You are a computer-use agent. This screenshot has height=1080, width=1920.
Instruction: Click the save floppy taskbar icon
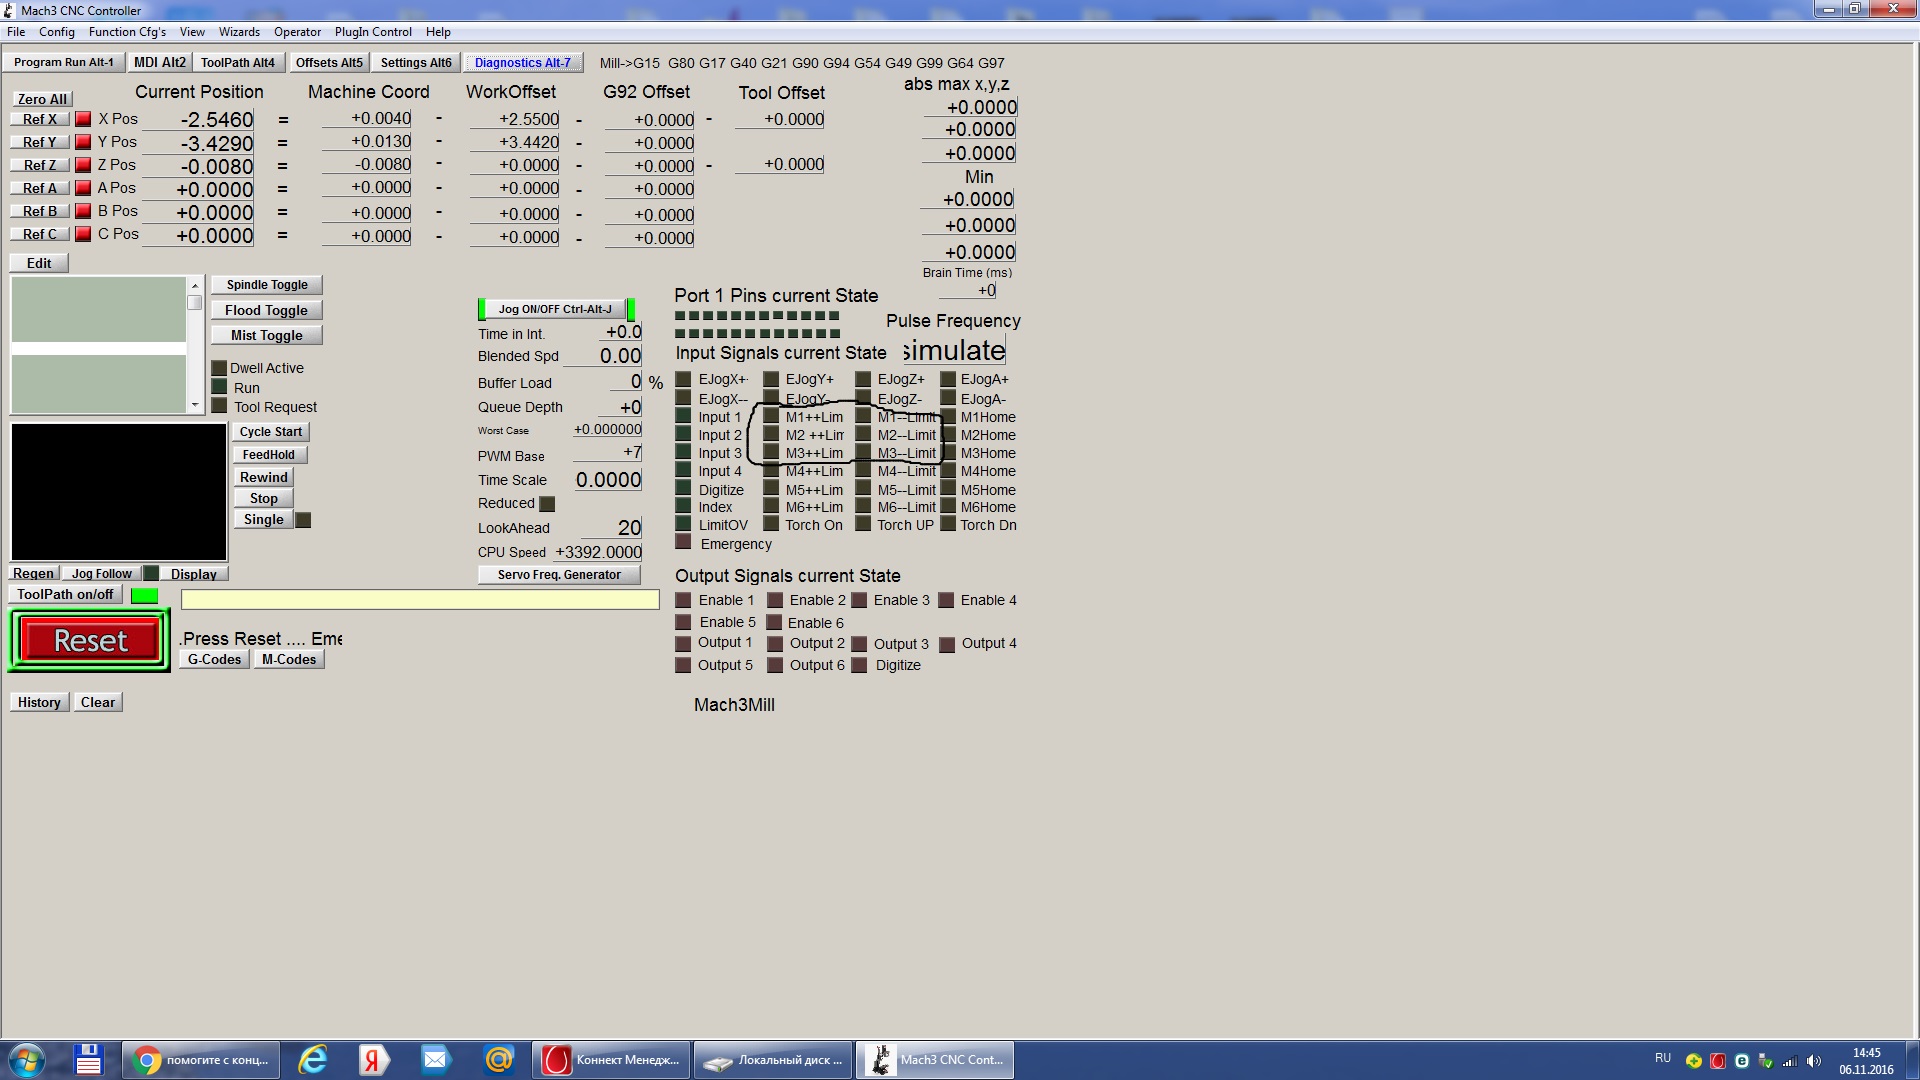[x=88, y=1060]
